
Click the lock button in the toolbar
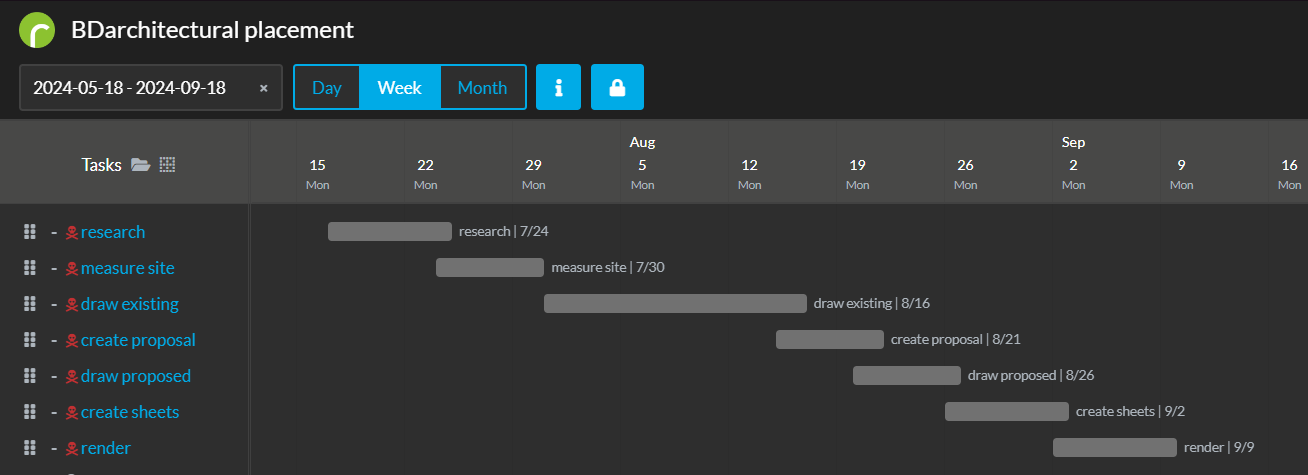click(x=617, y=87)
